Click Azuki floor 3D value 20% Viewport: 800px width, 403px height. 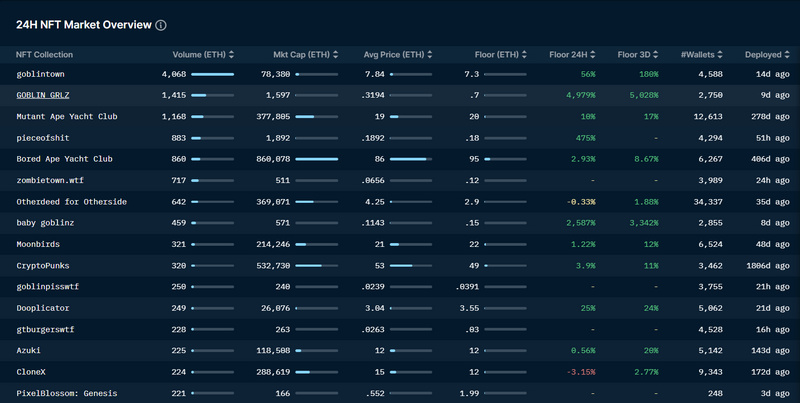(x=651, y=350)
